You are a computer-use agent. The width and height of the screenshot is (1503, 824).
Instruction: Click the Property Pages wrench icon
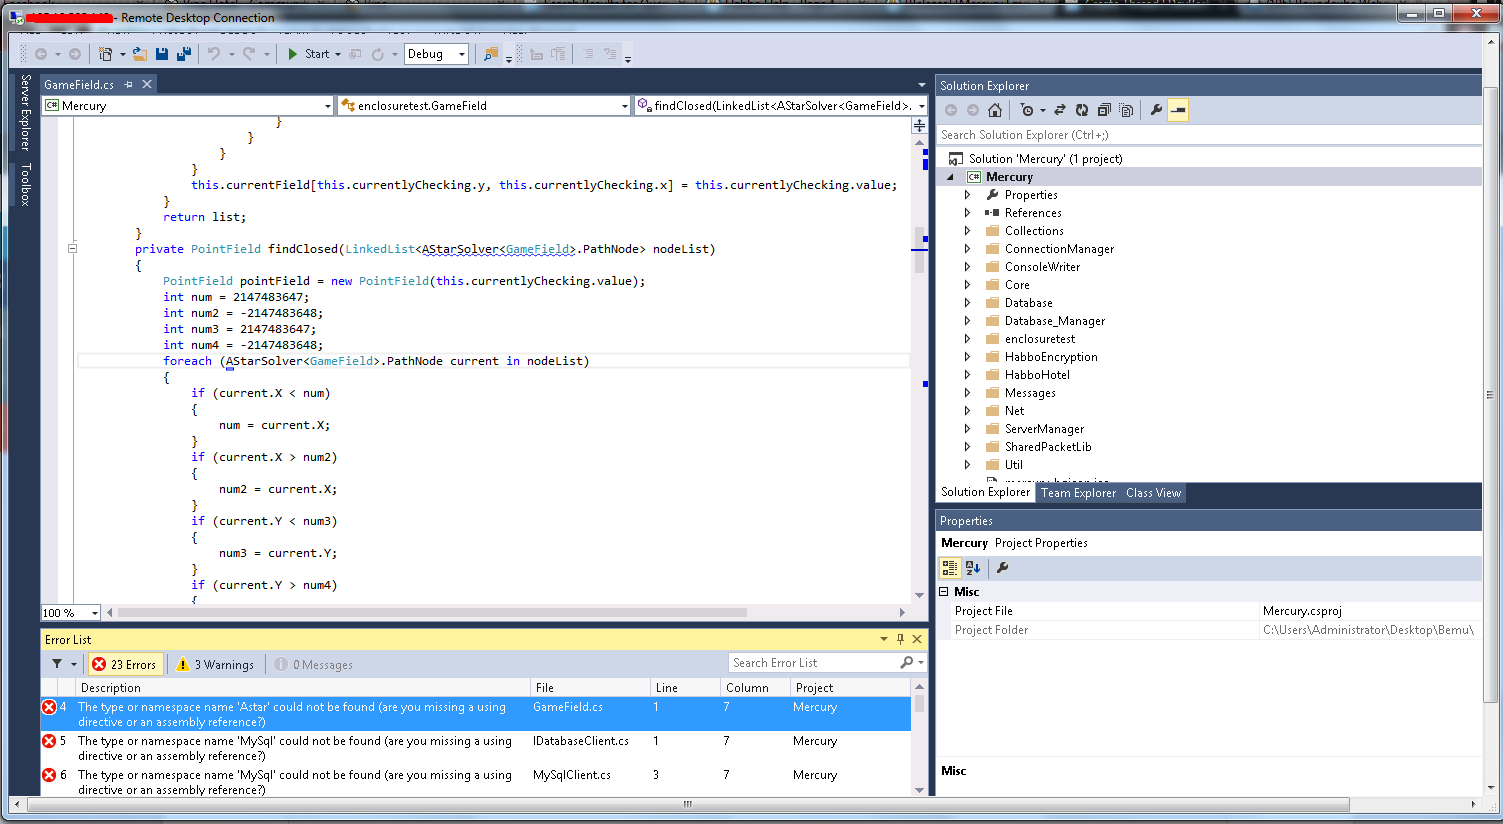pos(1002,568)
